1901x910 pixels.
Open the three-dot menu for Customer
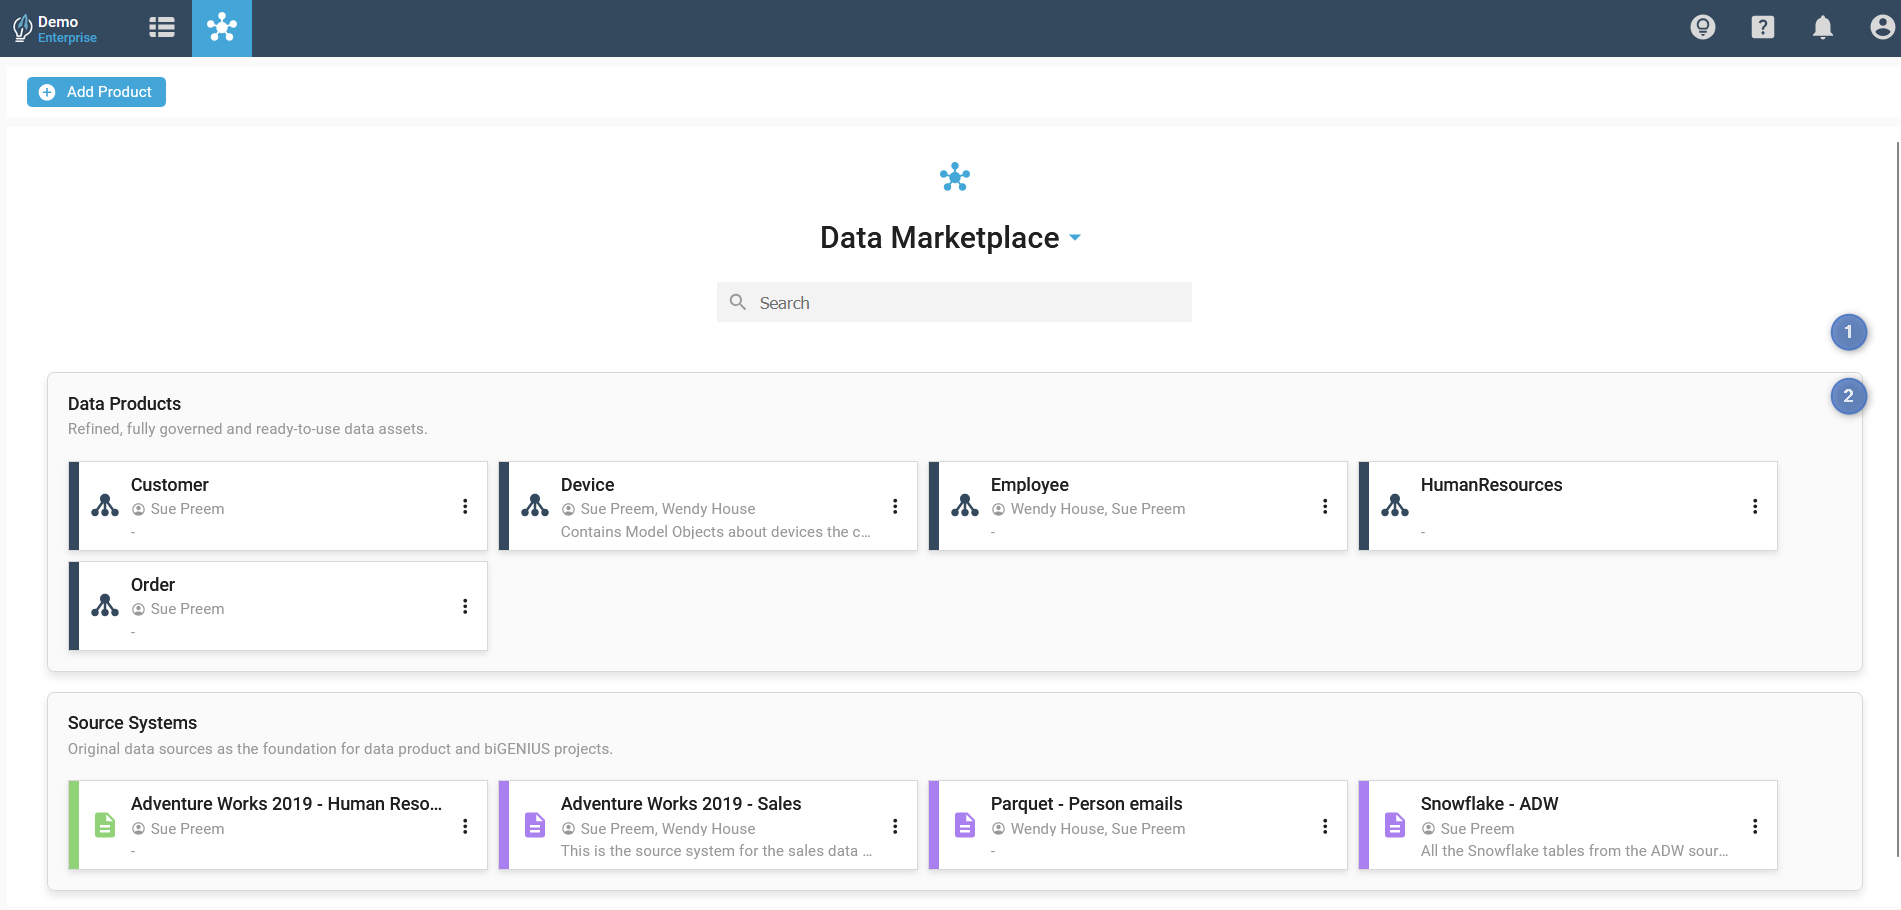coord(465,507)
